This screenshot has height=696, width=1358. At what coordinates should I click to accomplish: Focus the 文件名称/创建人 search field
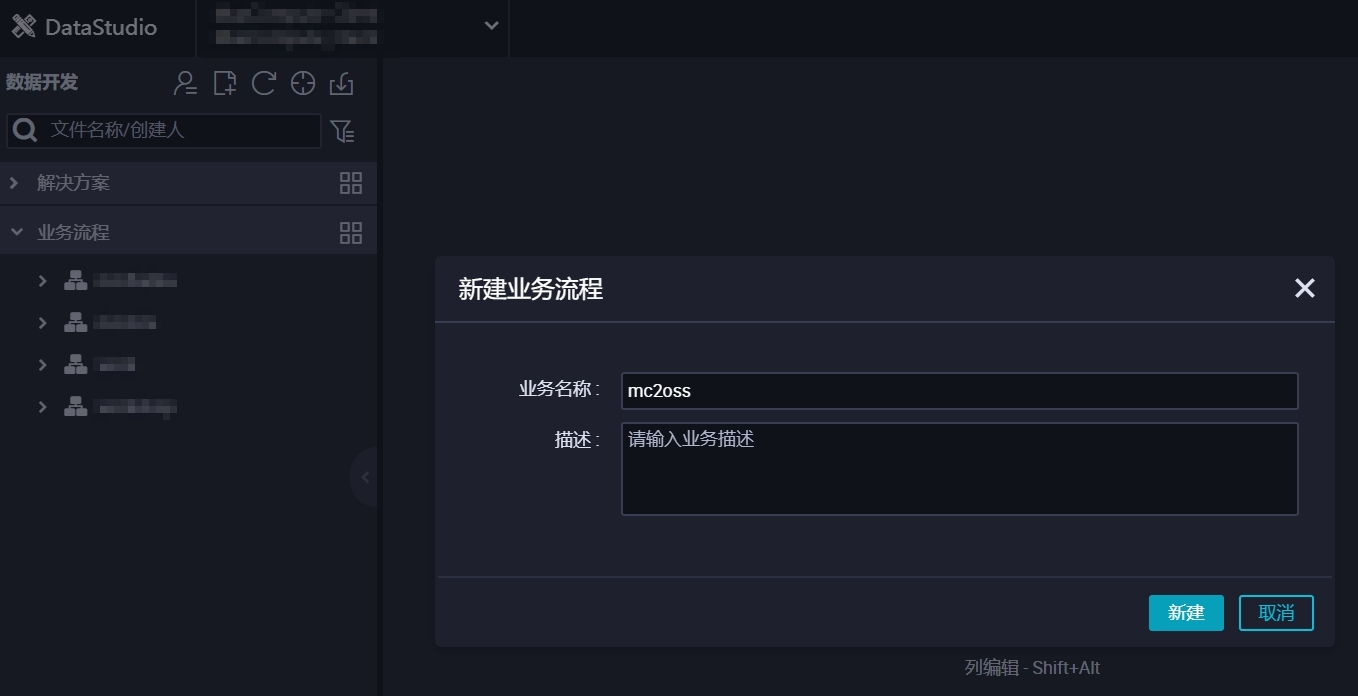tap(164, 130)
